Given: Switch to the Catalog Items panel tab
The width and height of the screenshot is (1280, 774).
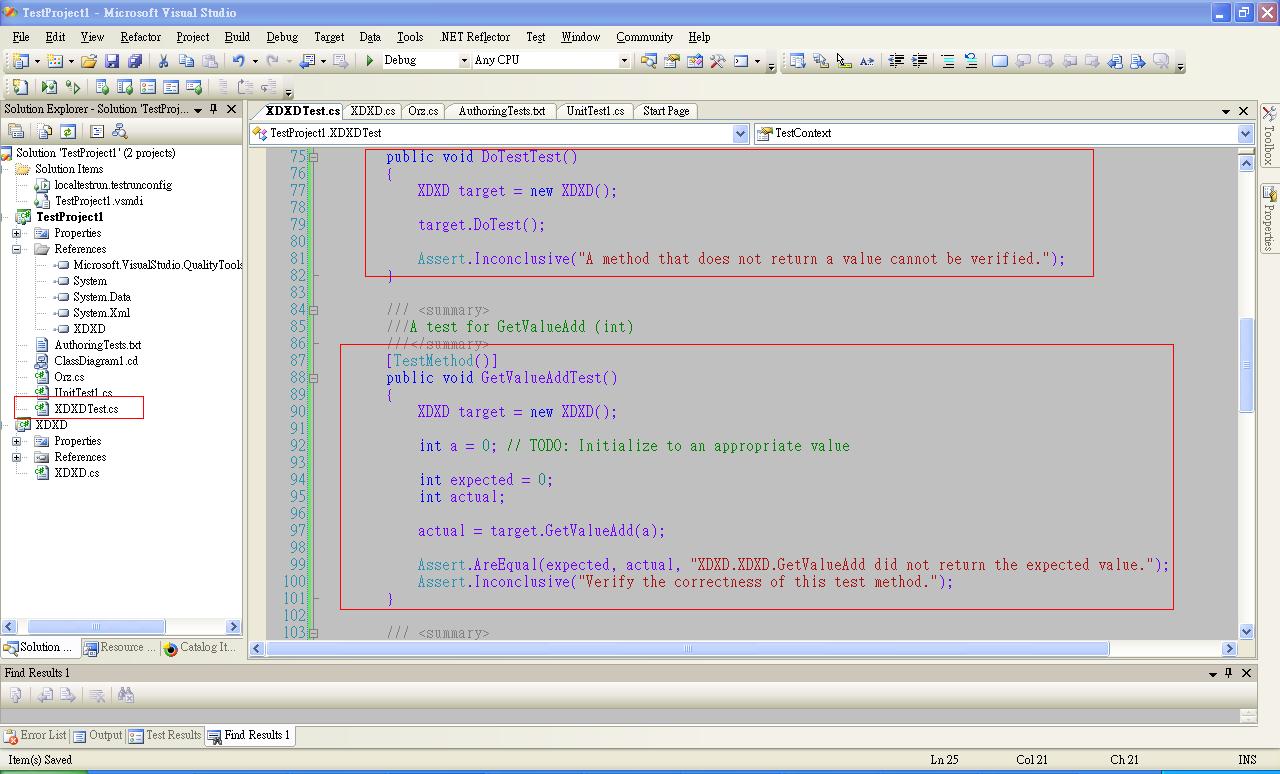Looking at the screenshot, I should tap(199, 648).
